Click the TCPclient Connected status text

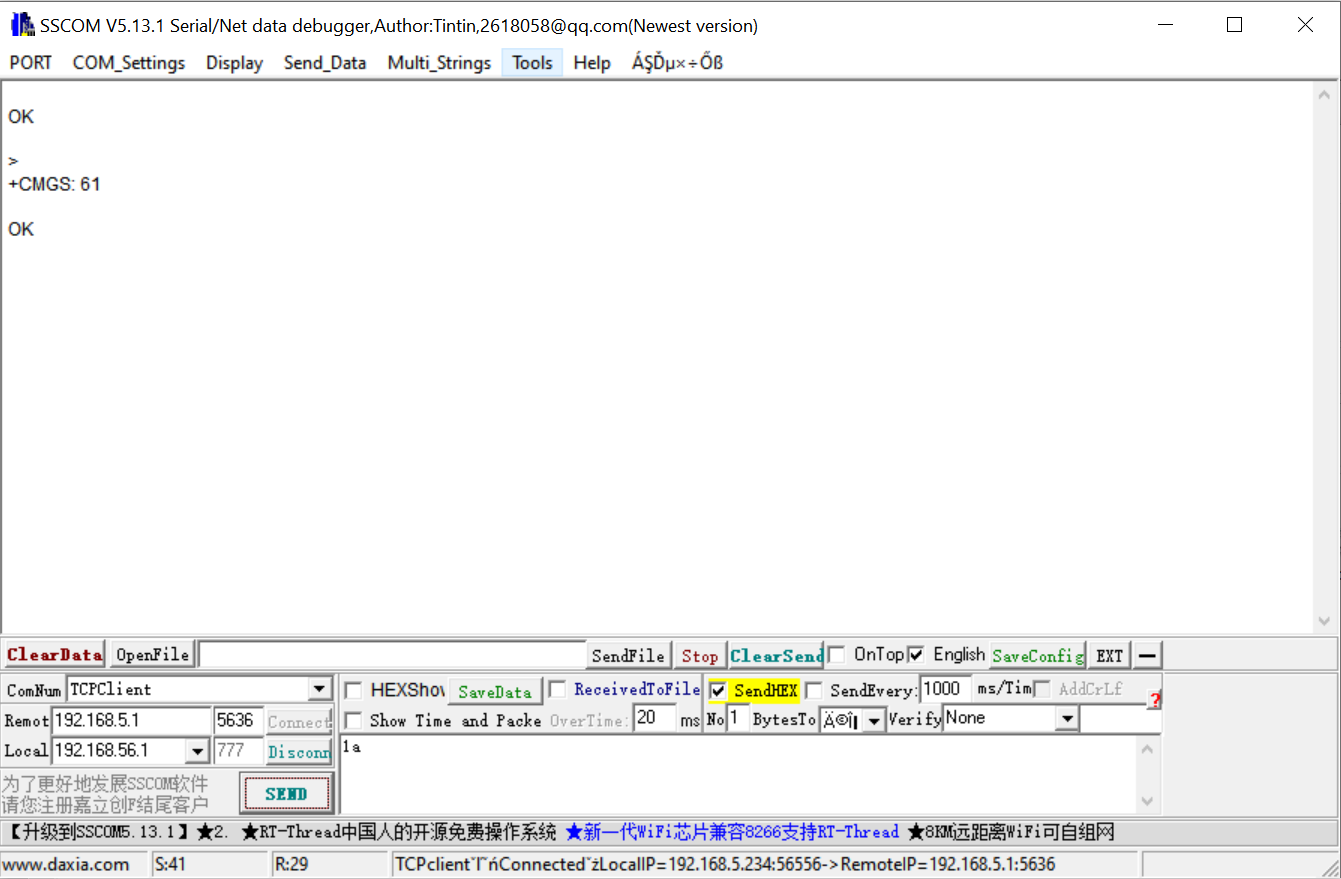(x=725, y=864)
